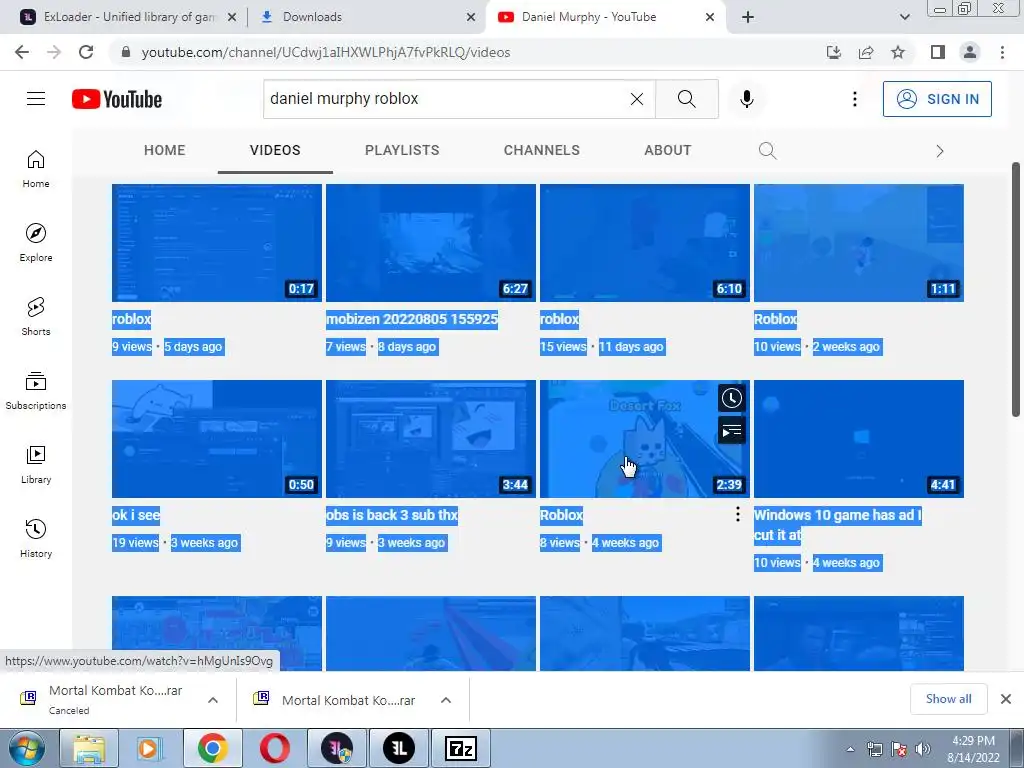Expand options for second Mortal Kombat download
The height and width of the screenshot is (768, 1024).
(446, 700)
